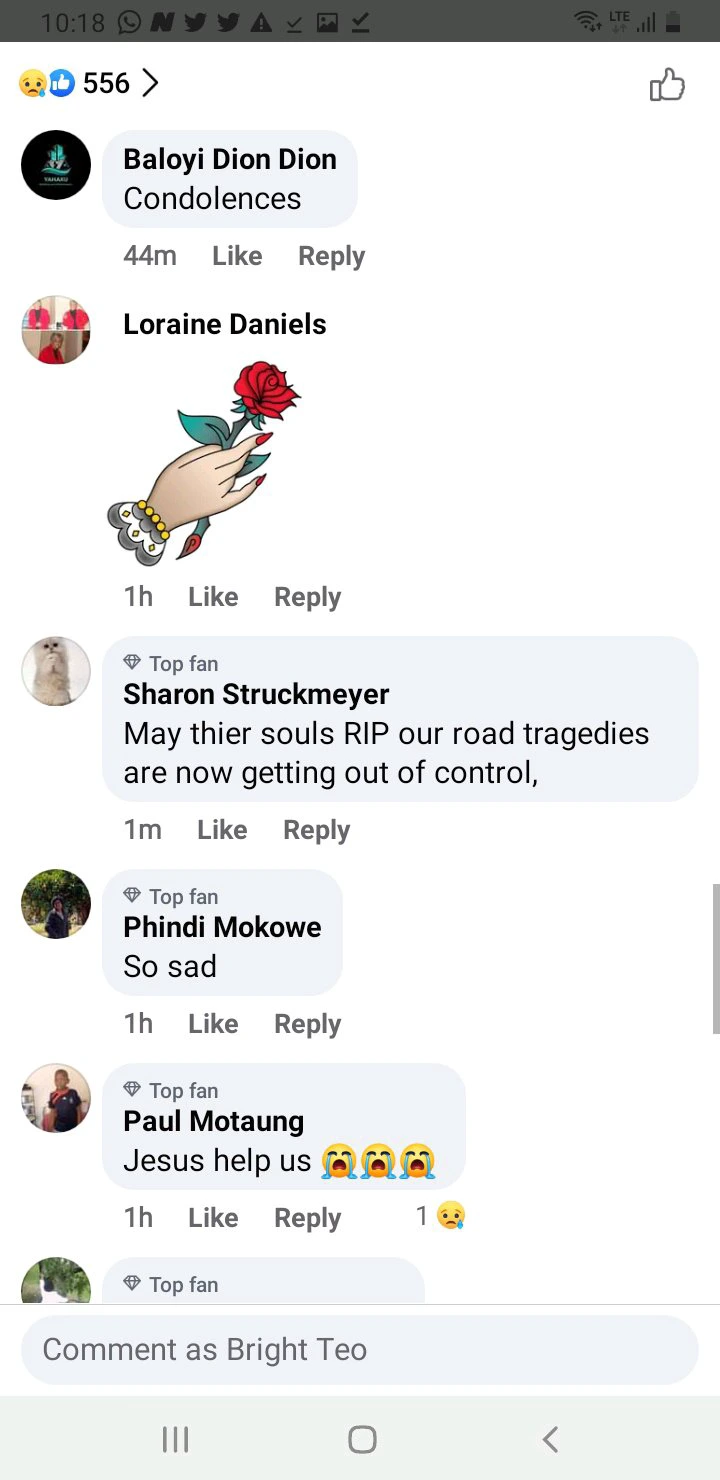Open Loraine Daniels' profile avatar
720x1480 pixels.
(56, 330)
